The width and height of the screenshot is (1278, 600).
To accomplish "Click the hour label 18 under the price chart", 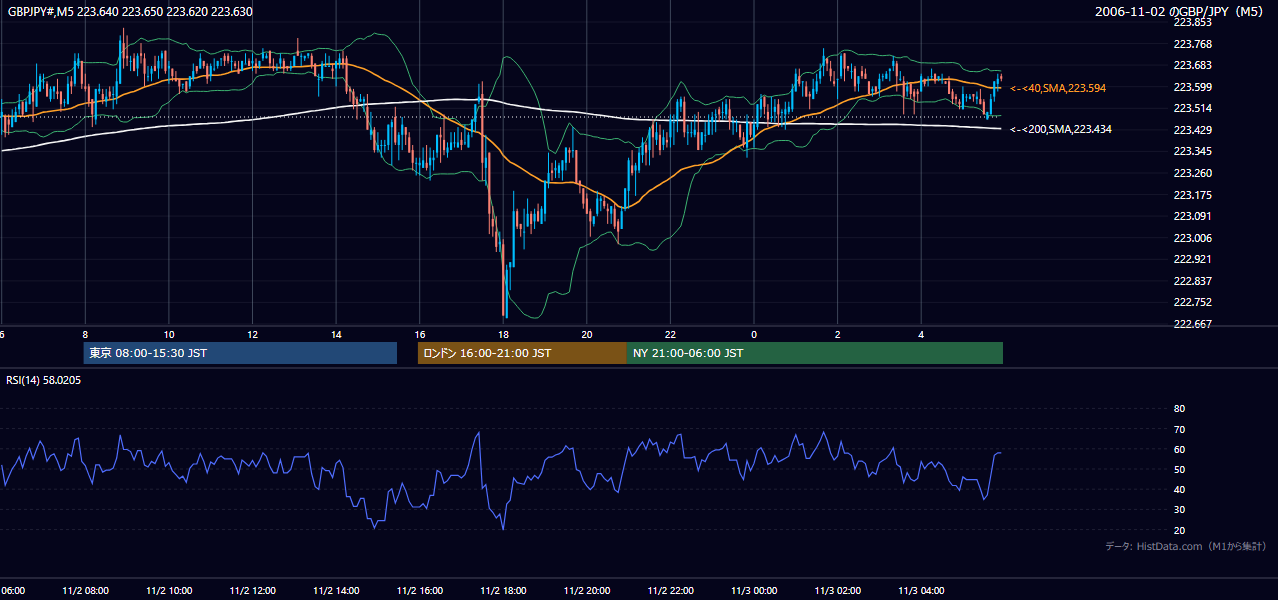I will [x=504, y=334].
